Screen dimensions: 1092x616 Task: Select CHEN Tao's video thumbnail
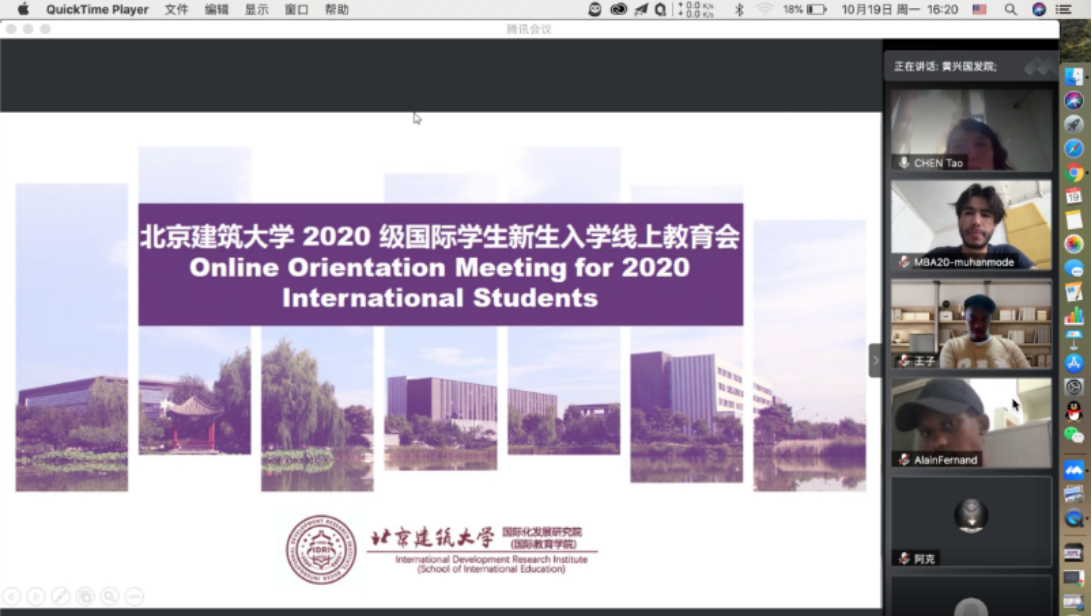(971, 130)
